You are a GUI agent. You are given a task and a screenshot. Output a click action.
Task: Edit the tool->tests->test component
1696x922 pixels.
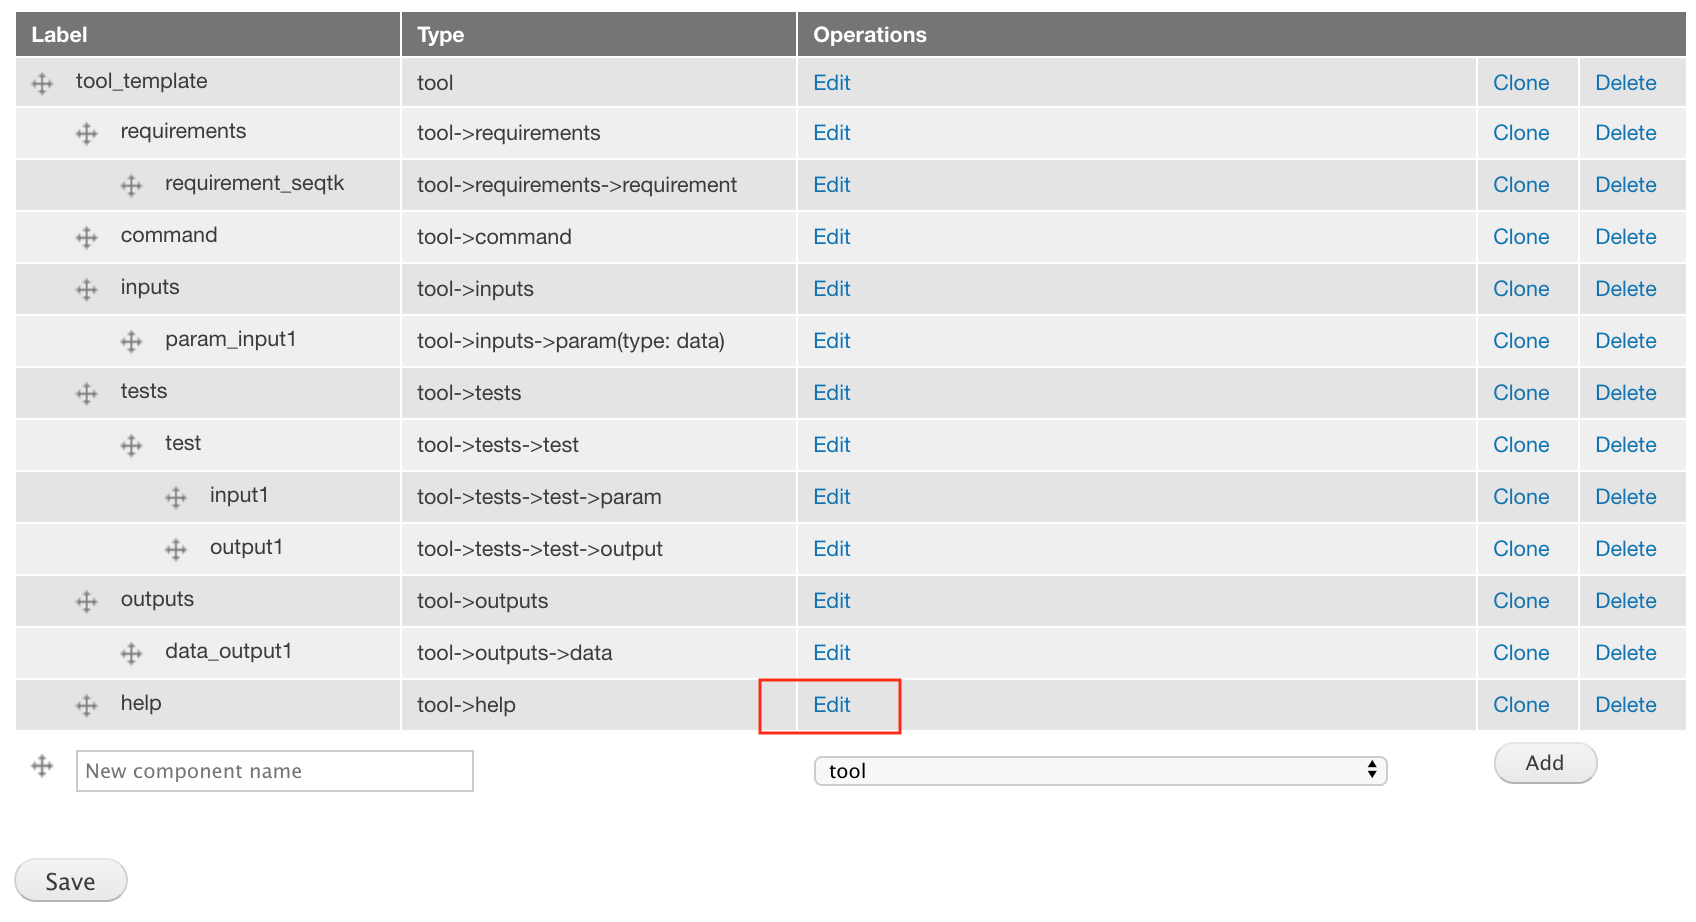tap(832, 445)
